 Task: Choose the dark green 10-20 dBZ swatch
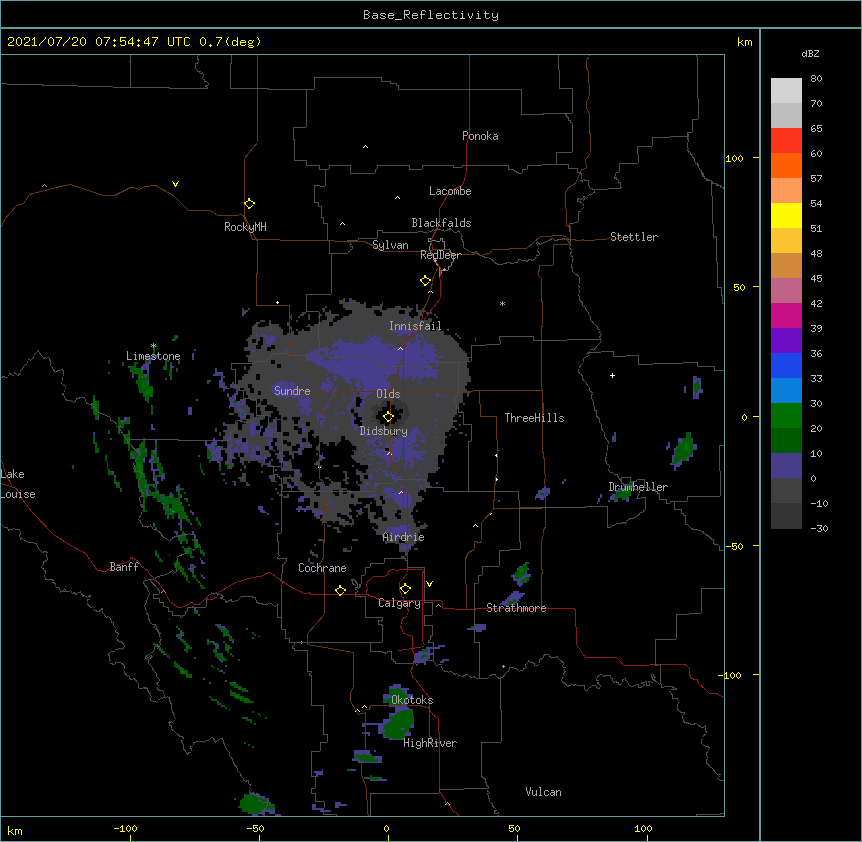pos(786,441)
